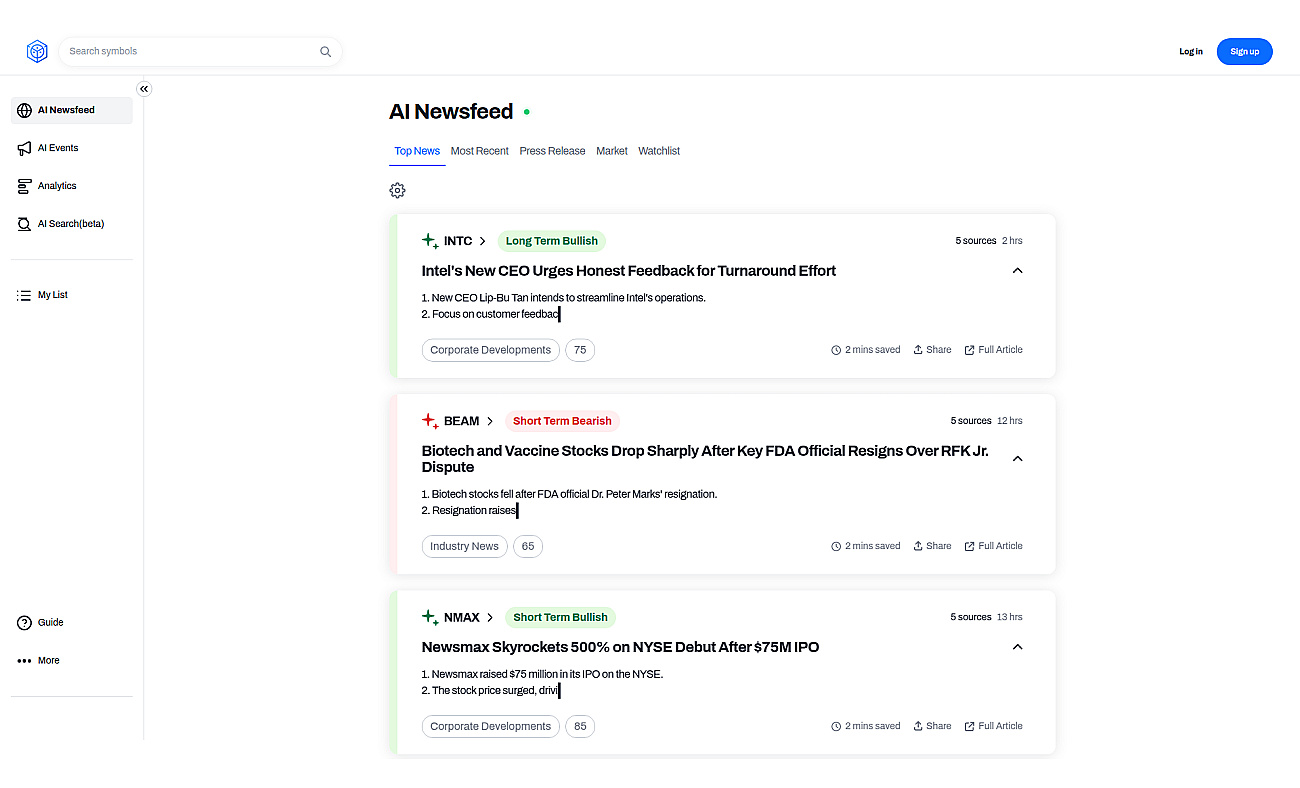Open INTC symbol via its arrow
Image resolution: width=1300 pixels, height=788 pixels.
(x=483, y=241)
